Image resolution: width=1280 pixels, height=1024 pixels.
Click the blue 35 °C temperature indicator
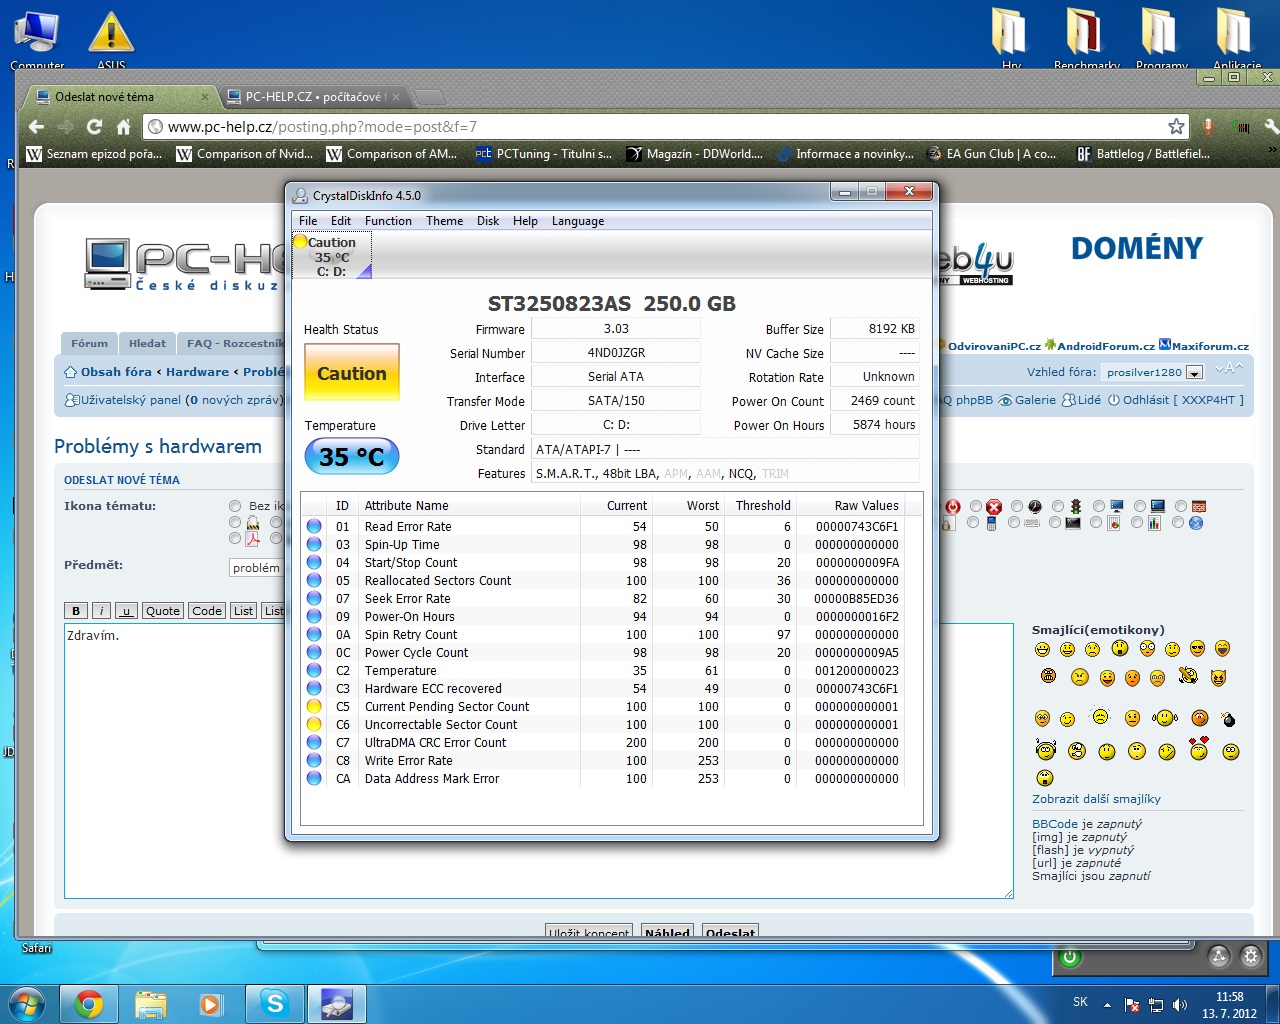coord(352,457)
